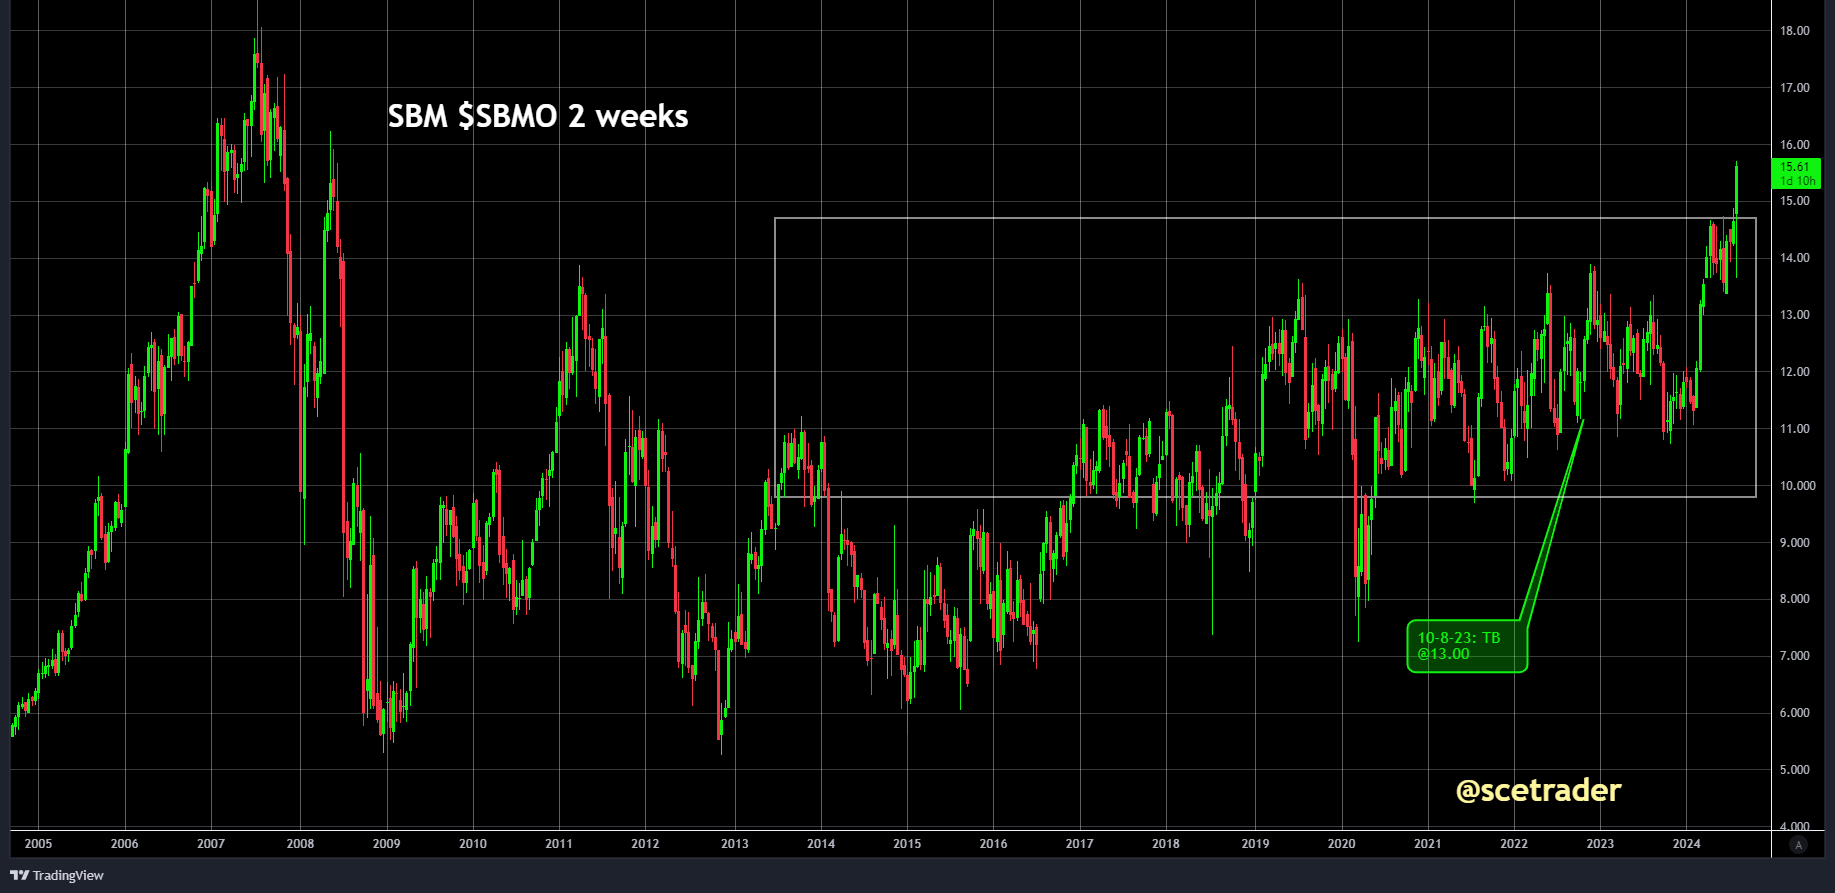Screen dimensions: 1835x893
Task: Select the '10-8-23: TB @13.00' callout
Action: click(1467, 646)
